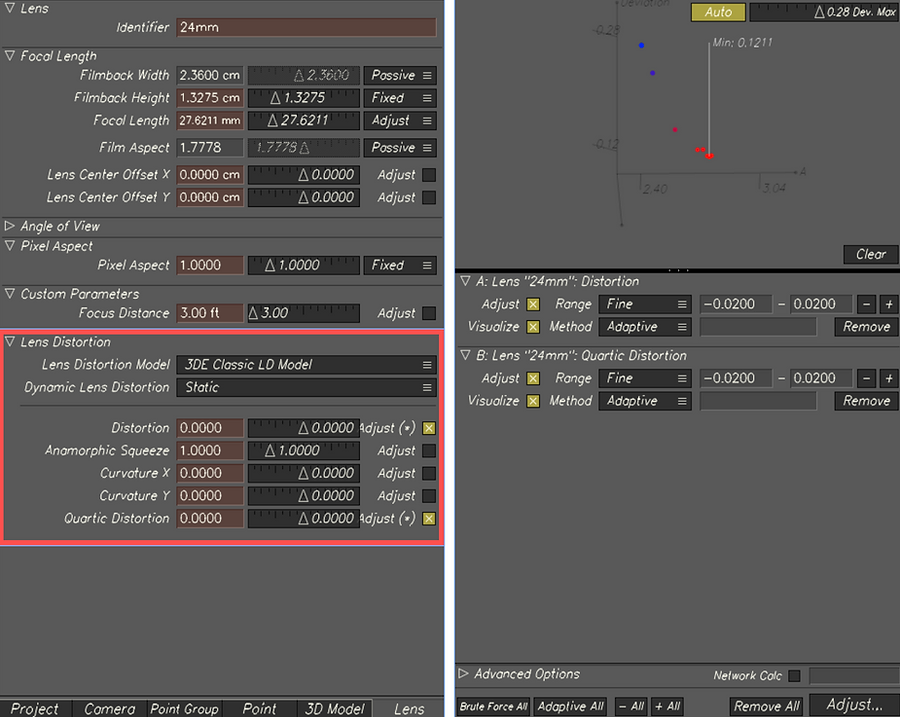The width and height of the screenshot is (900, 717).
Task: Click the '- All' button
Action: click(x=631, y=706)
